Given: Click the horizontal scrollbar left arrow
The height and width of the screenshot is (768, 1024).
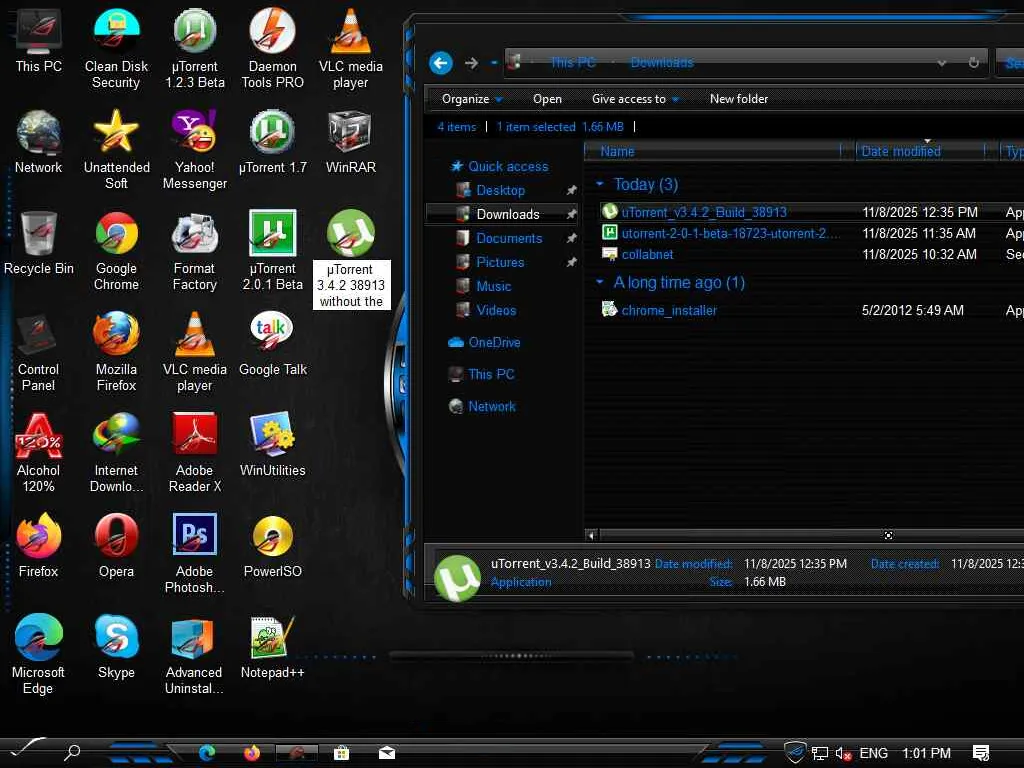Looking at the screenshot, I should (591, 536).
